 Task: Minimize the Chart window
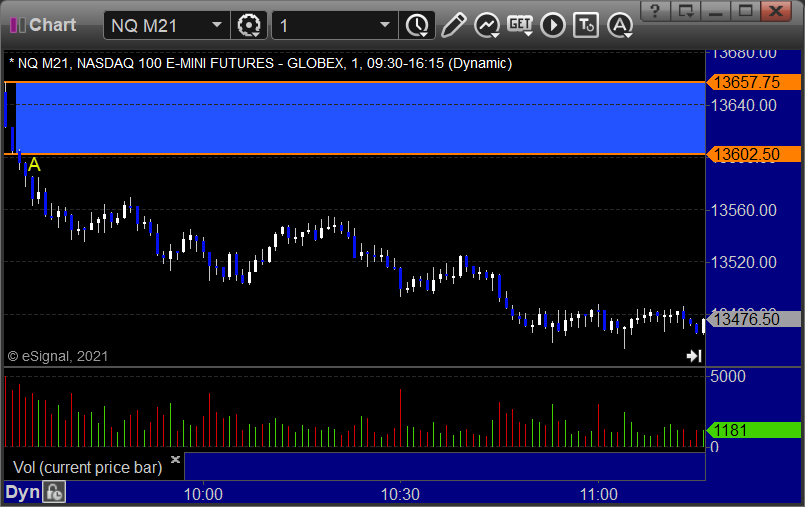[716, 10]
